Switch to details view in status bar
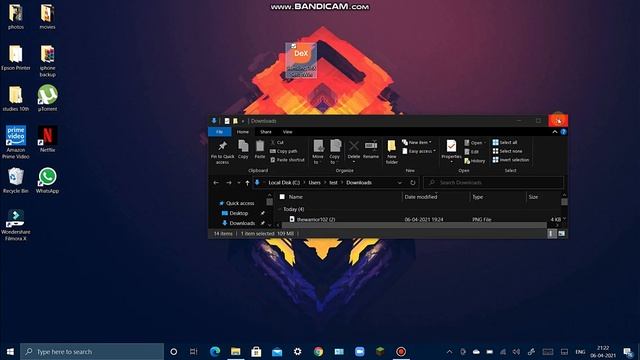 [552, 233]
